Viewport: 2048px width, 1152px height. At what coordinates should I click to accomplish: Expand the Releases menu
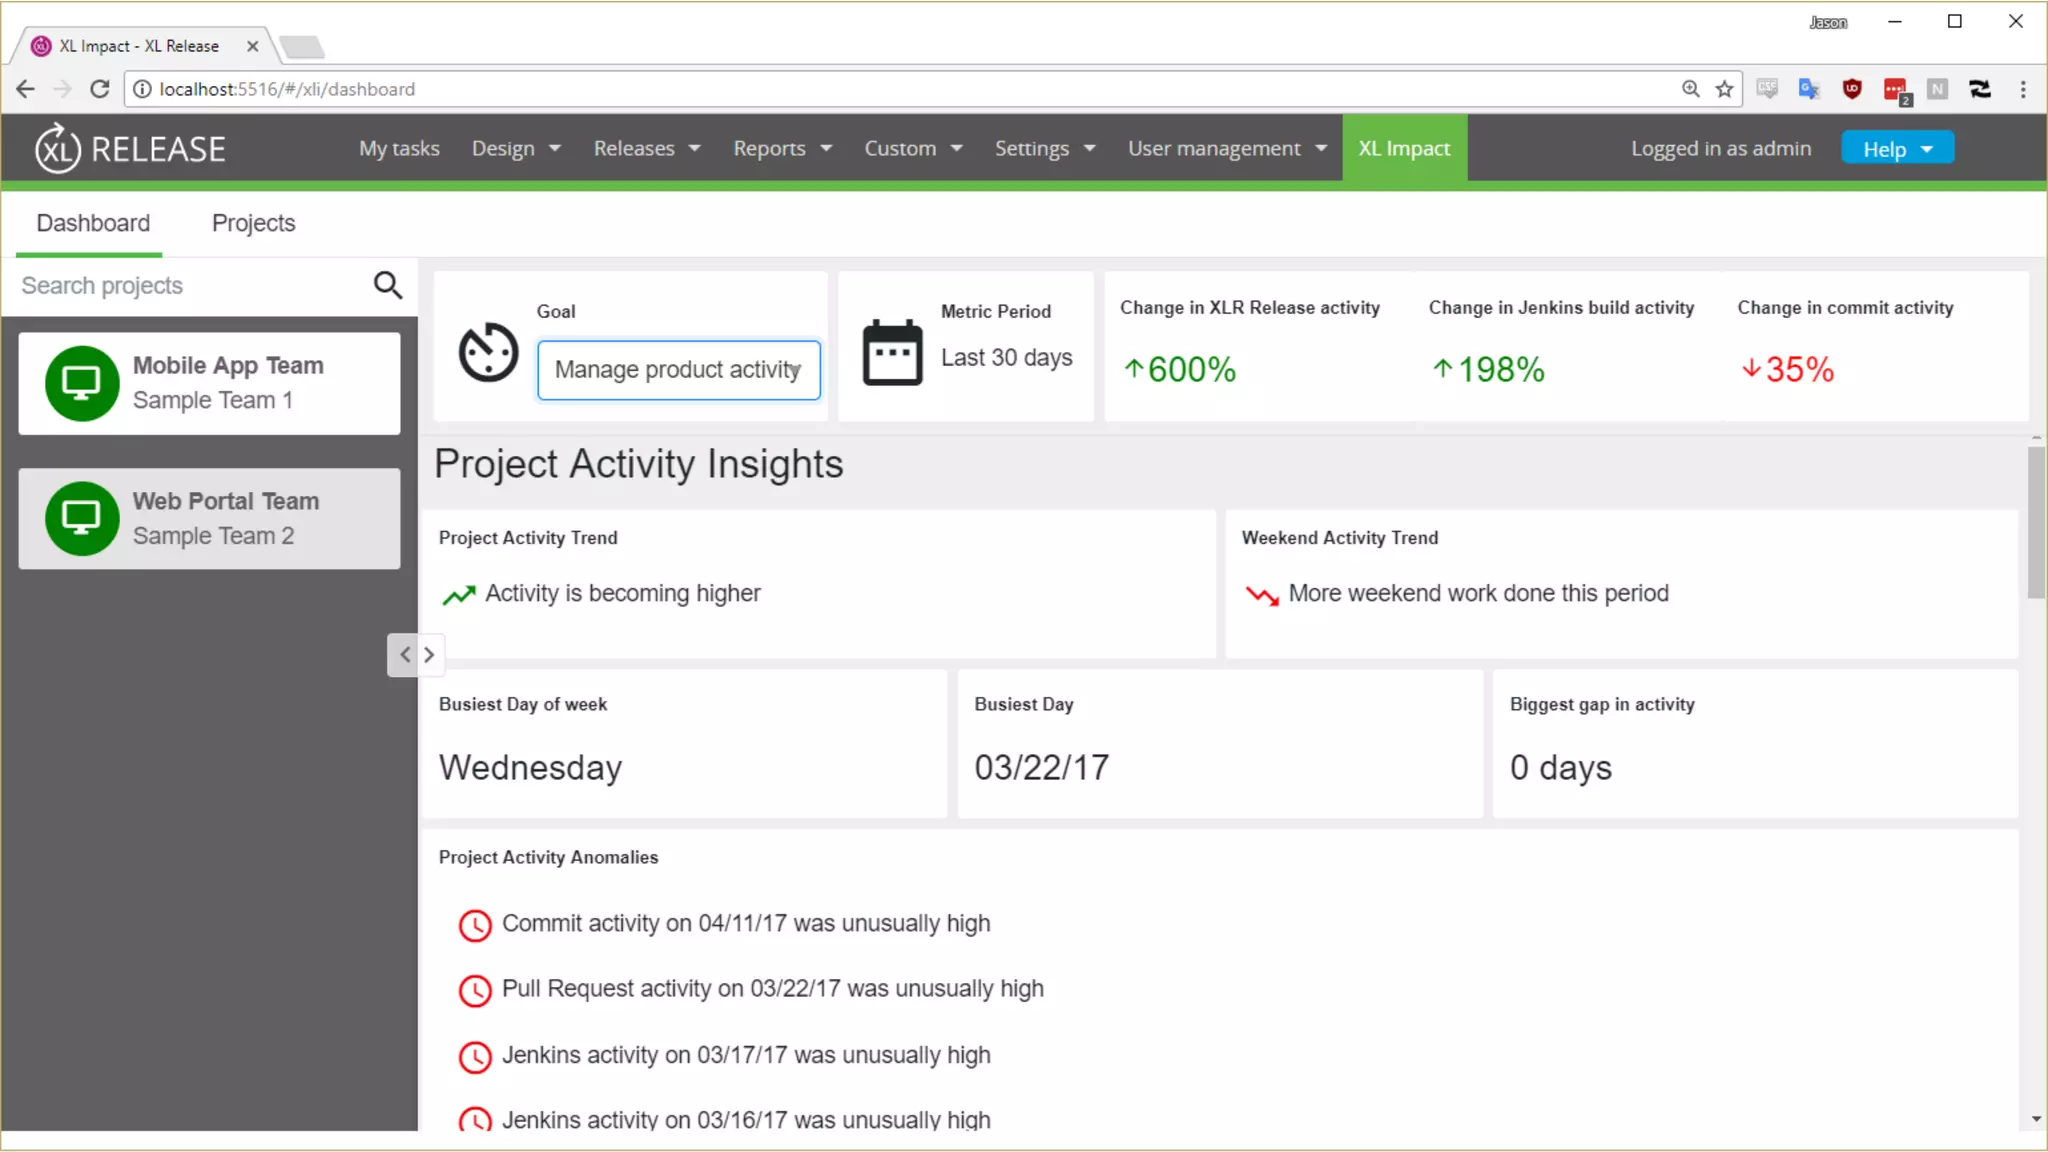[x=646, y=149]
